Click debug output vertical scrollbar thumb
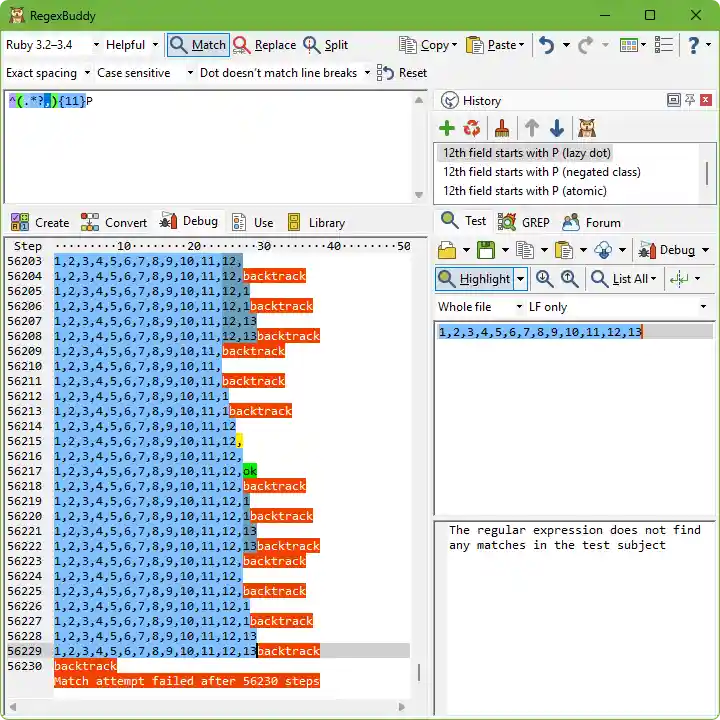This screenshot has width=720, height=720. point(419,672)
